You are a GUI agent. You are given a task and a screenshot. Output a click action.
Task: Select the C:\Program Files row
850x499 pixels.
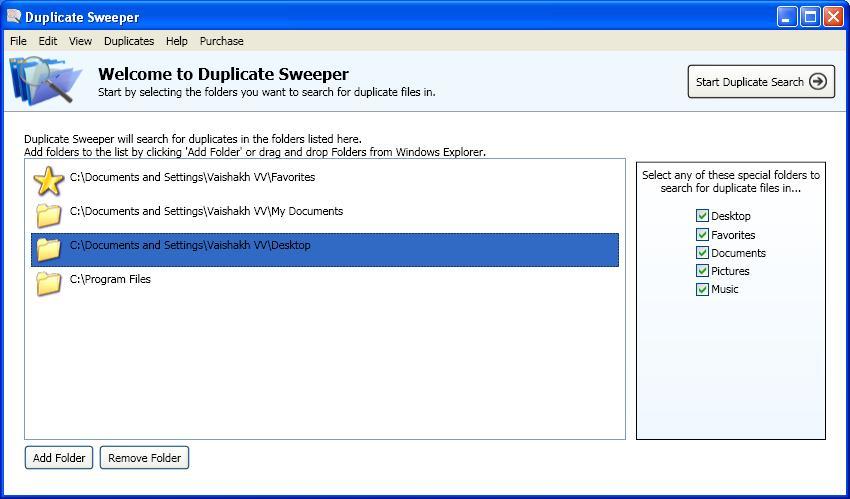325,284
